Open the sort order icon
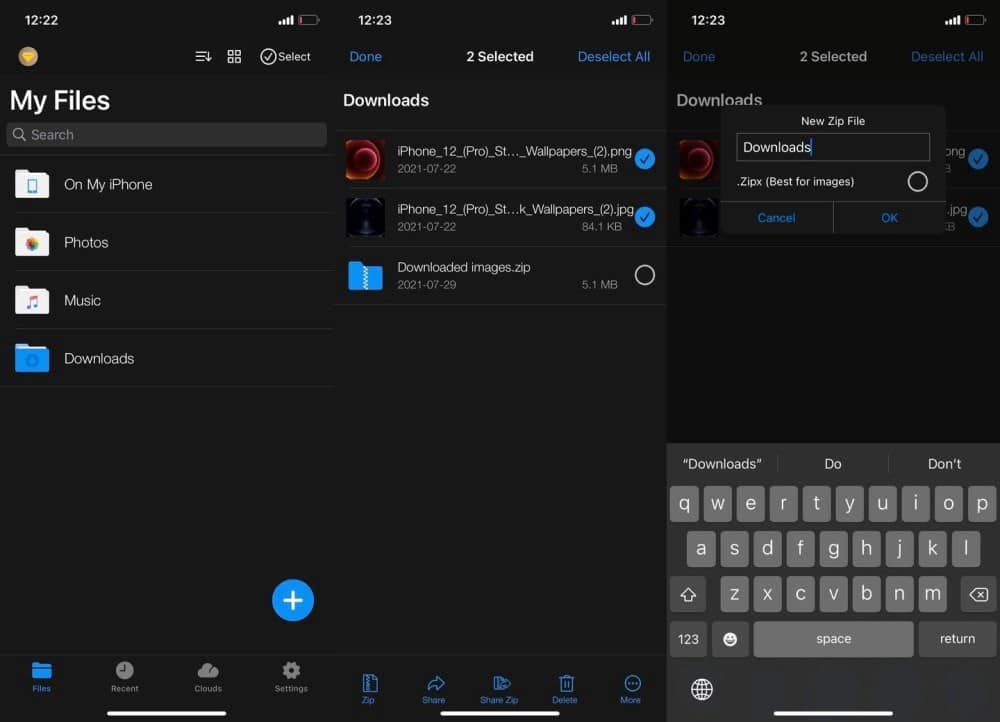This screenshot has height=722, width=1000. pos(203,57)
